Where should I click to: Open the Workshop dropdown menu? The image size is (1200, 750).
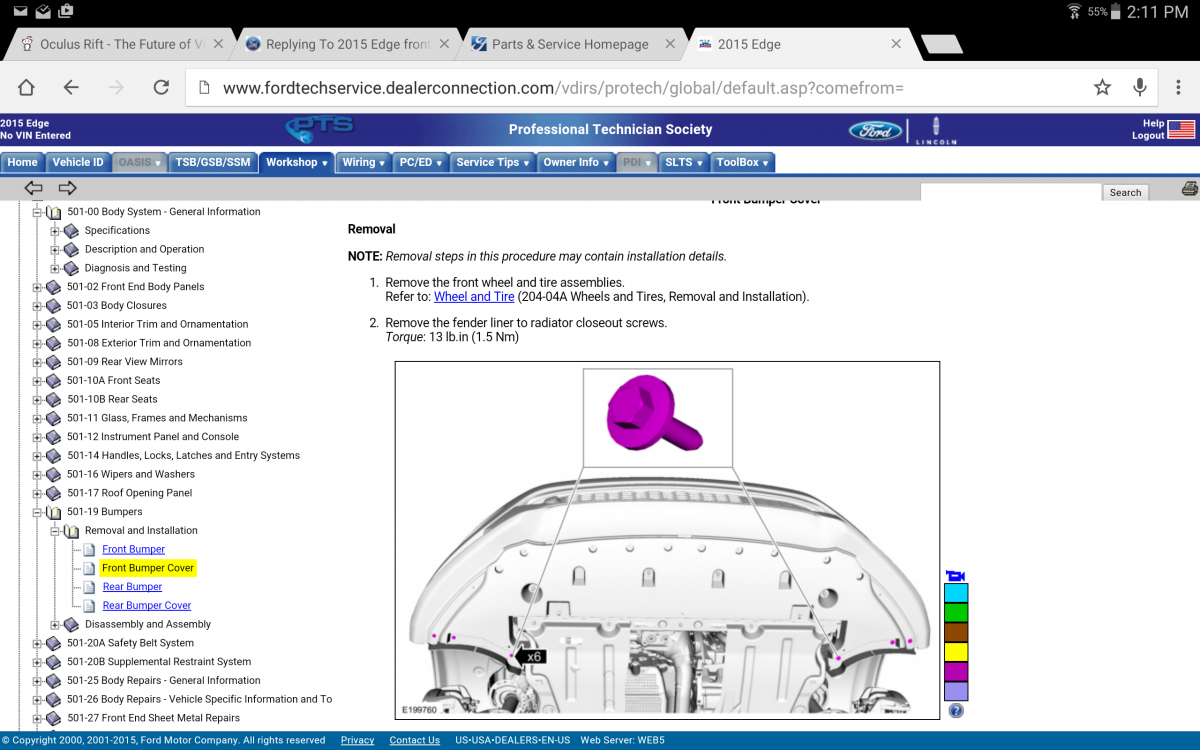pos(296,162)
